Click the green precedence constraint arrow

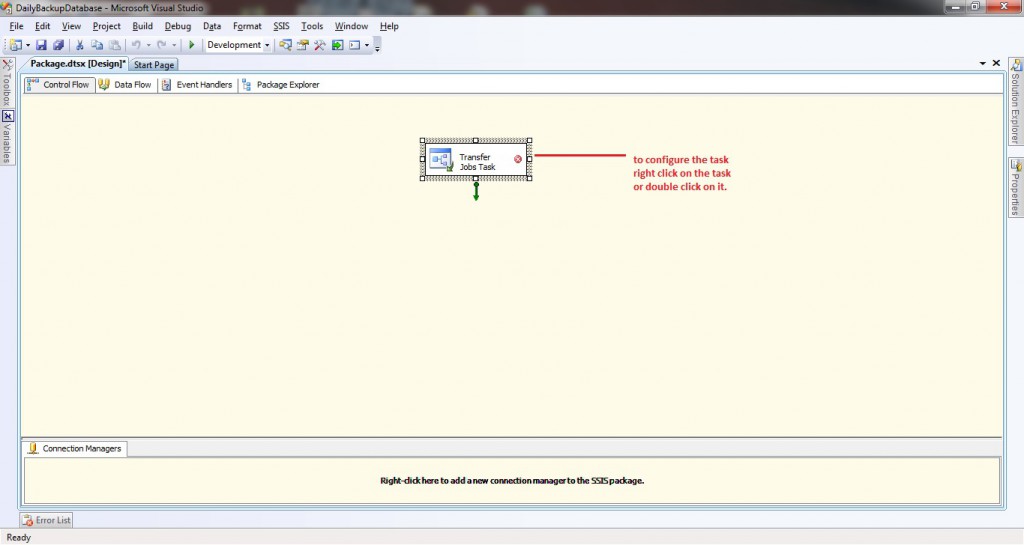click(x=476, y=191)
